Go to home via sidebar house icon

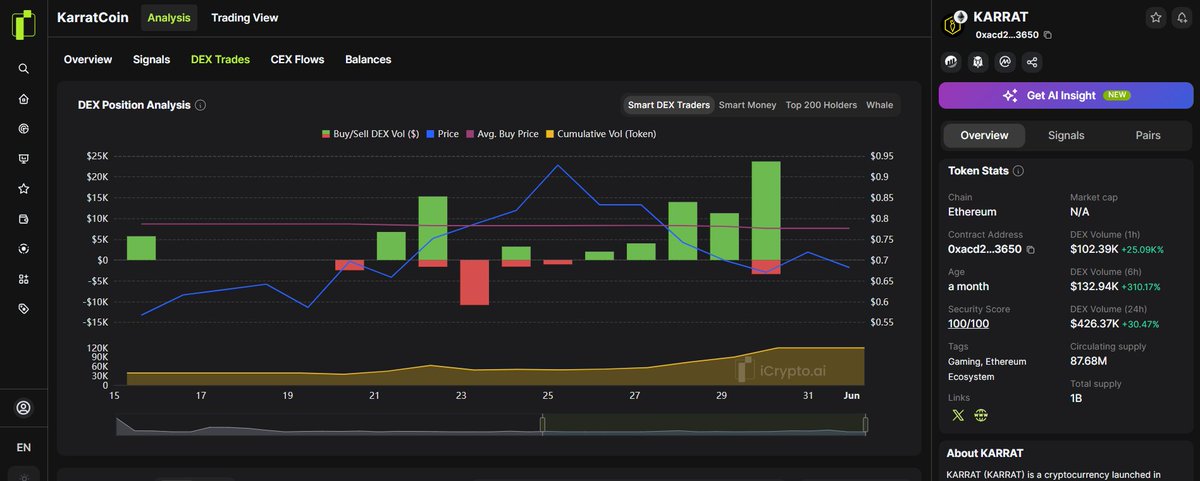pyautogui.click(x=23, y=99)
